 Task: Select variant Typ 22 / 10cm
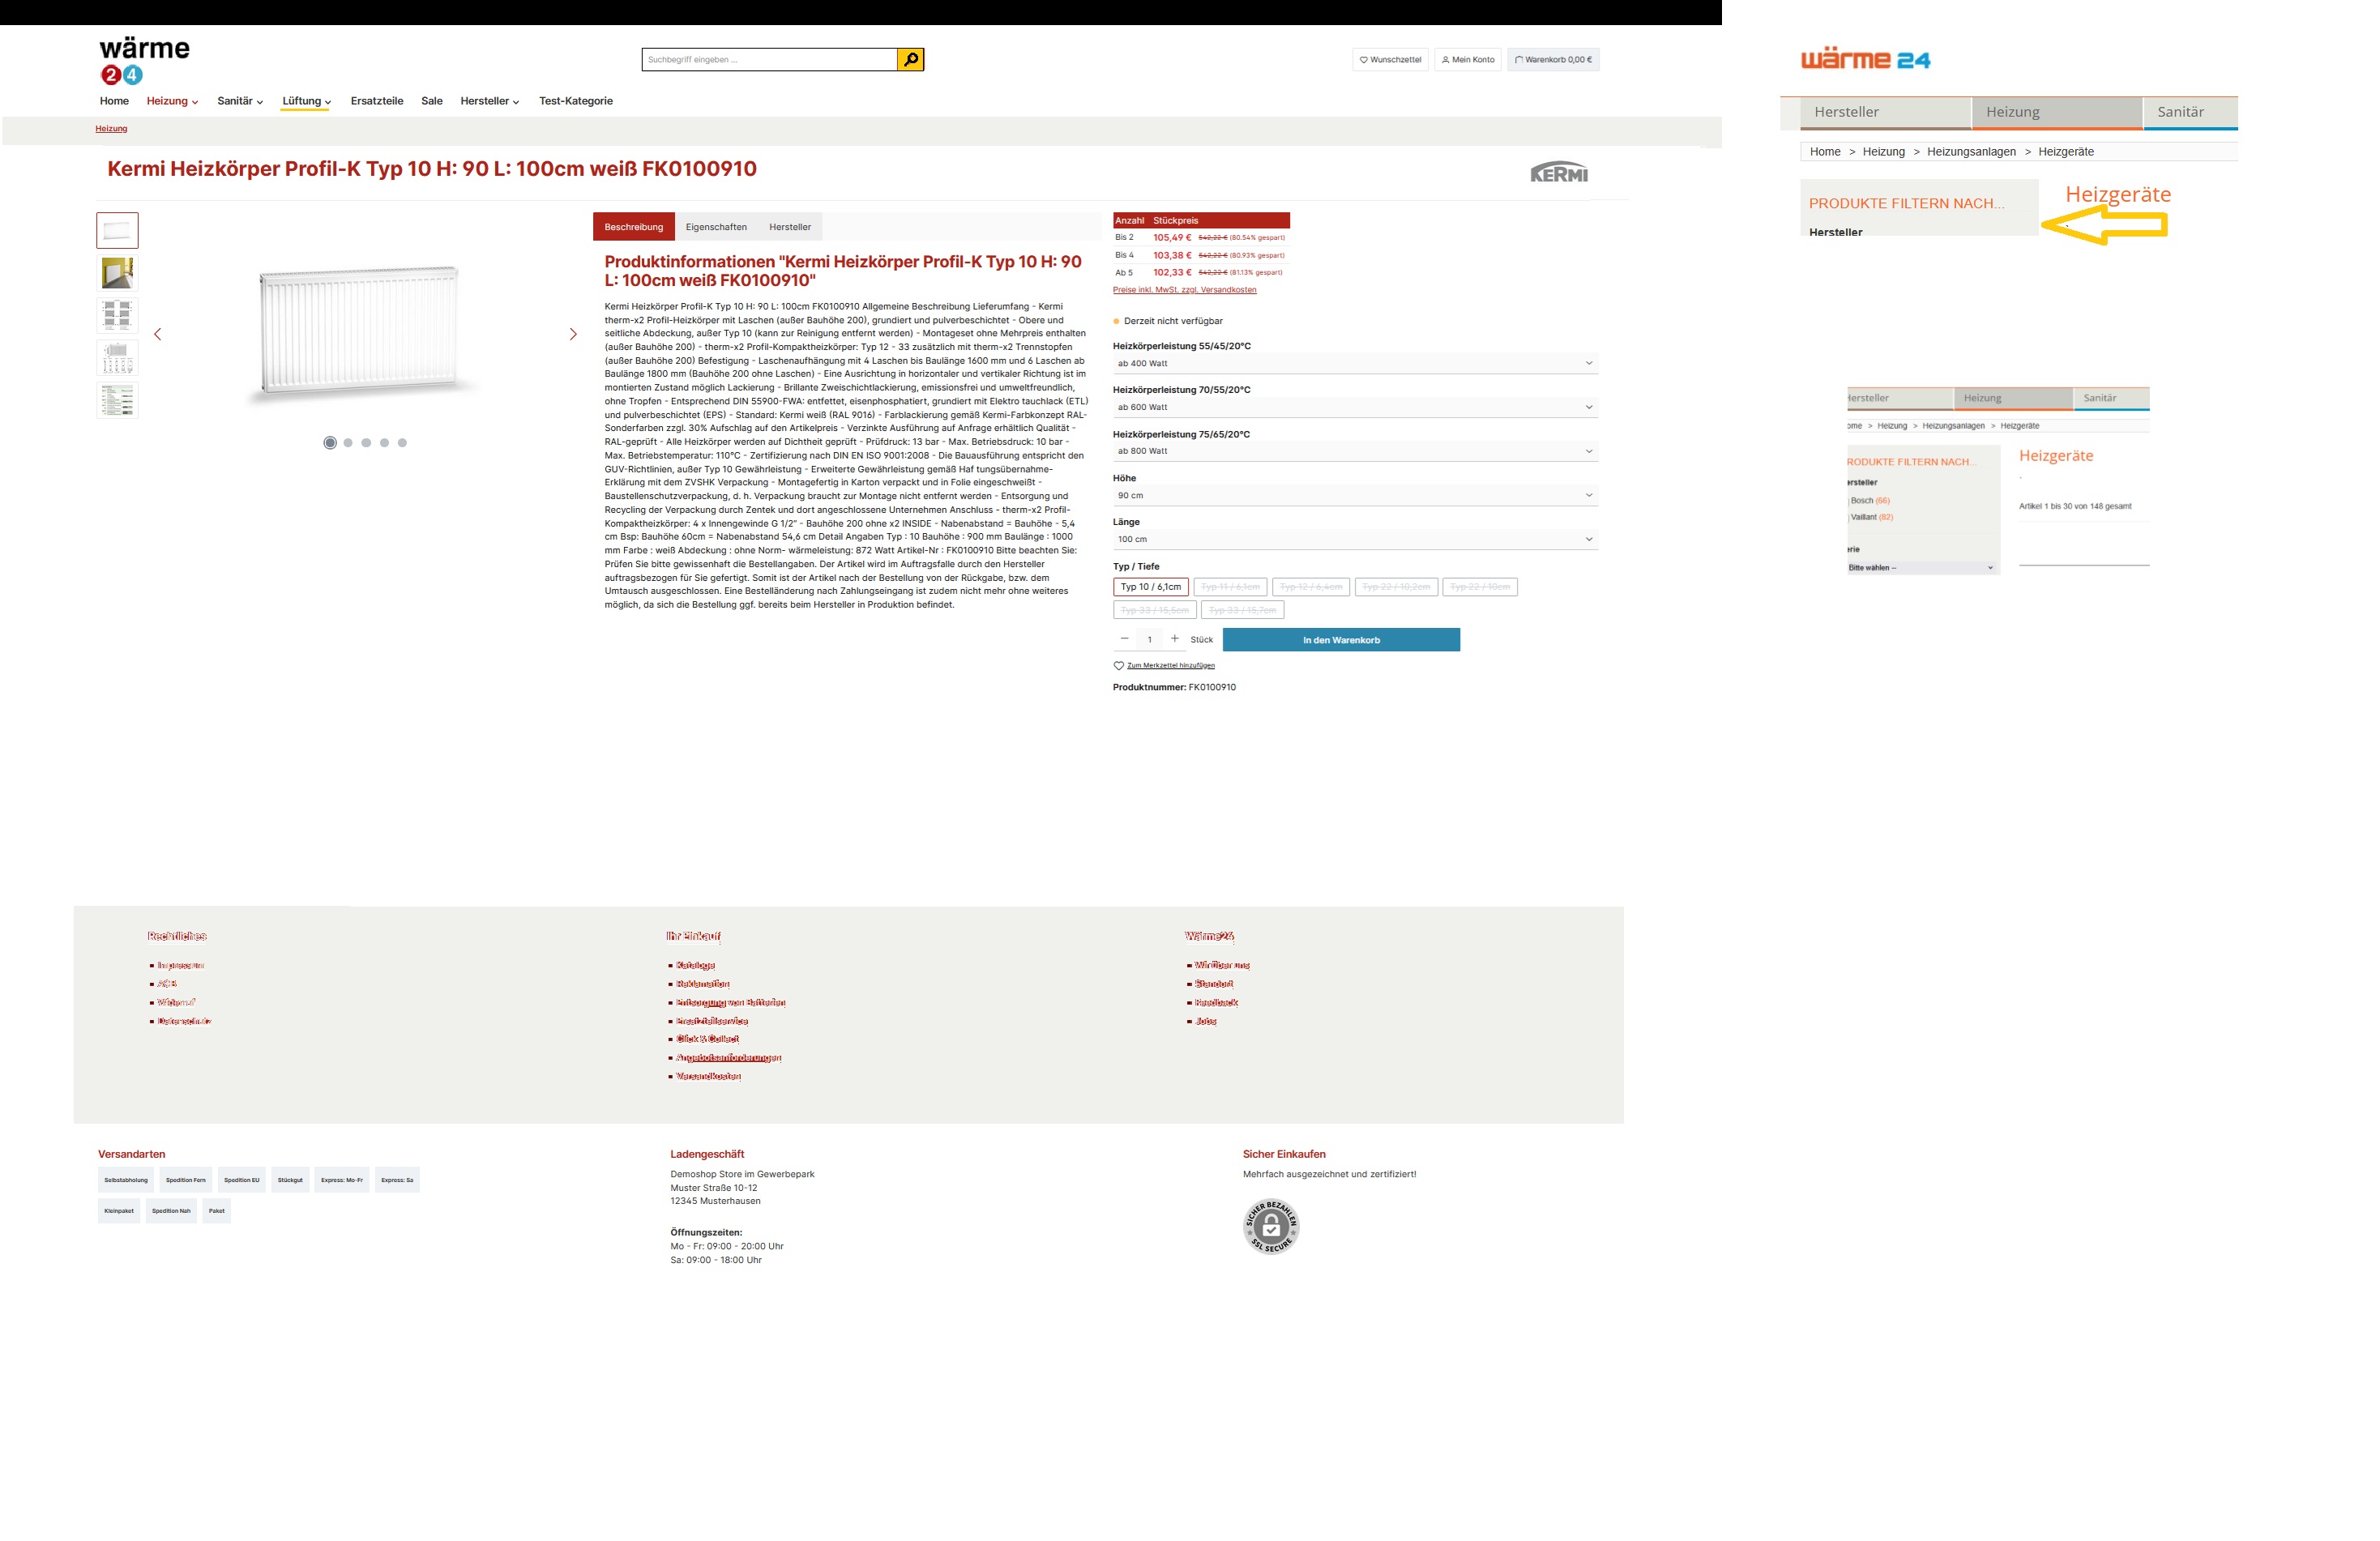1480,587
